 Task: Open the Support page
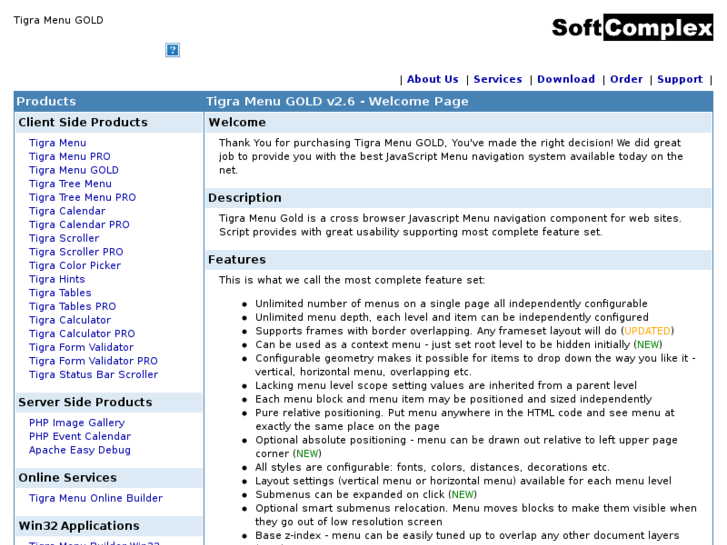(680, 79)
